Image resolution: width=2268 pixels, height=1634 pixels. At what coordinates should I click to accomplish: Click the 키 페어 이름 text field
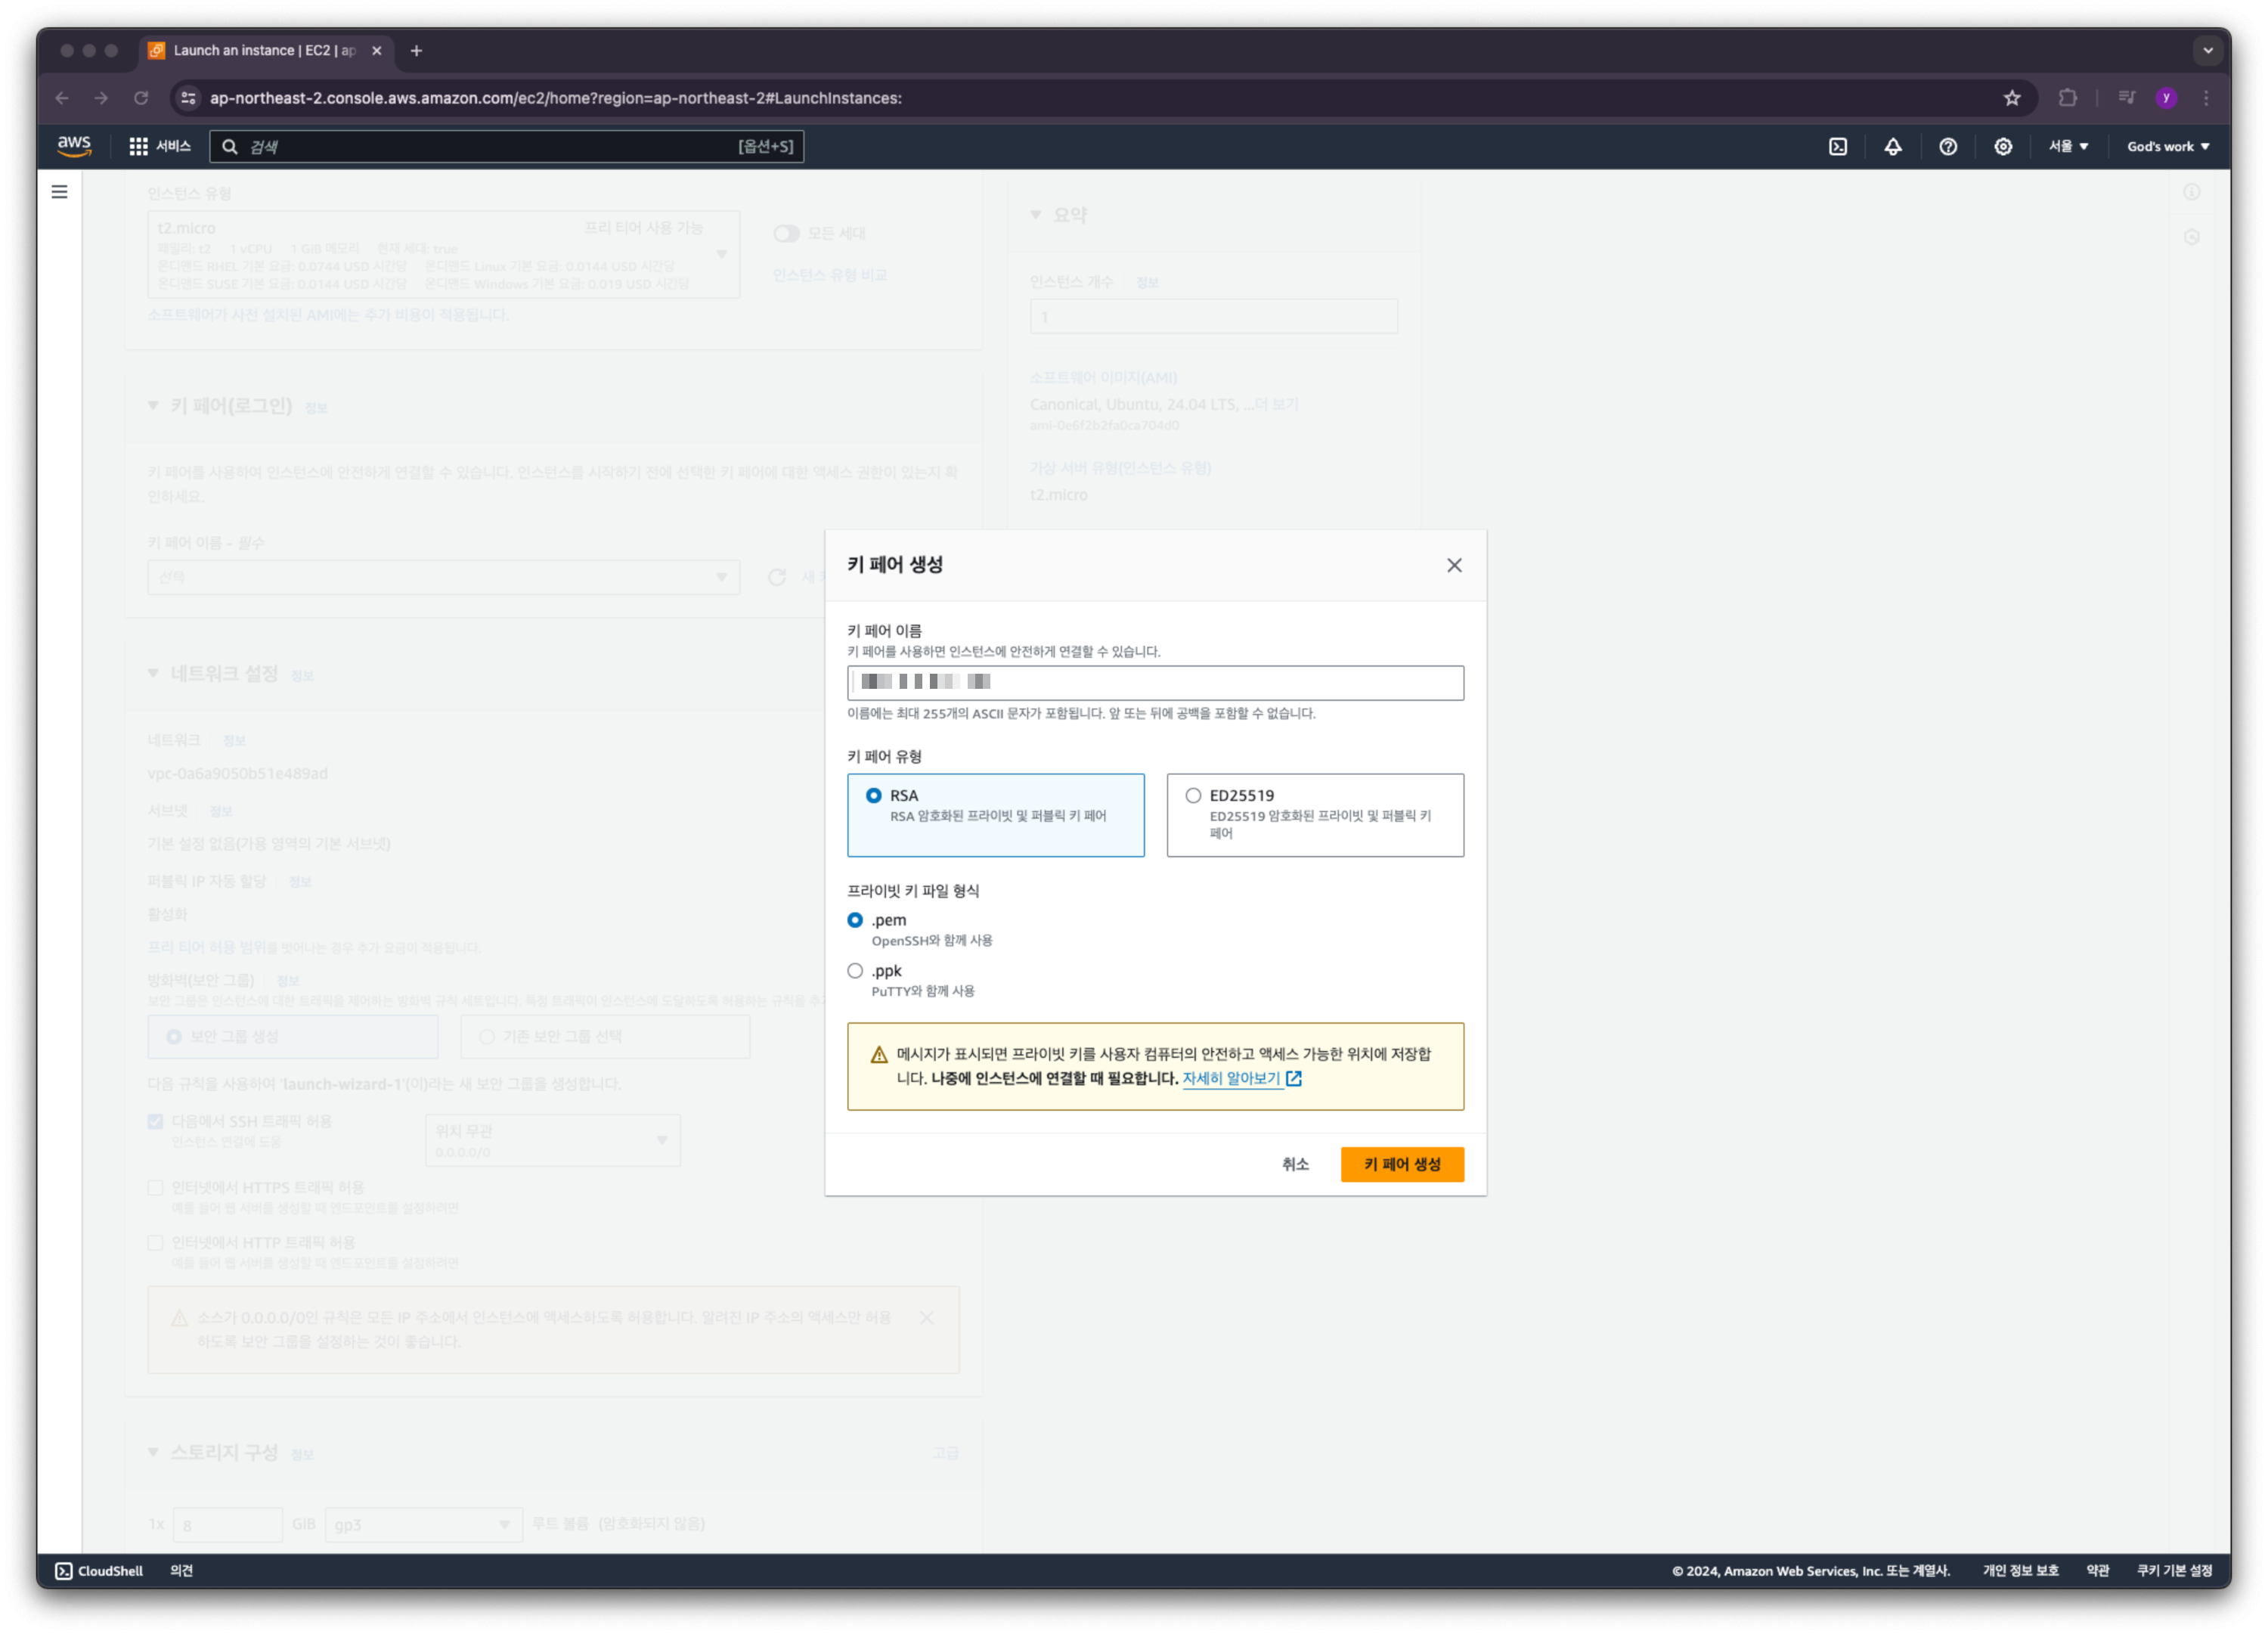pyautogui.click(x=1155, y=683)
